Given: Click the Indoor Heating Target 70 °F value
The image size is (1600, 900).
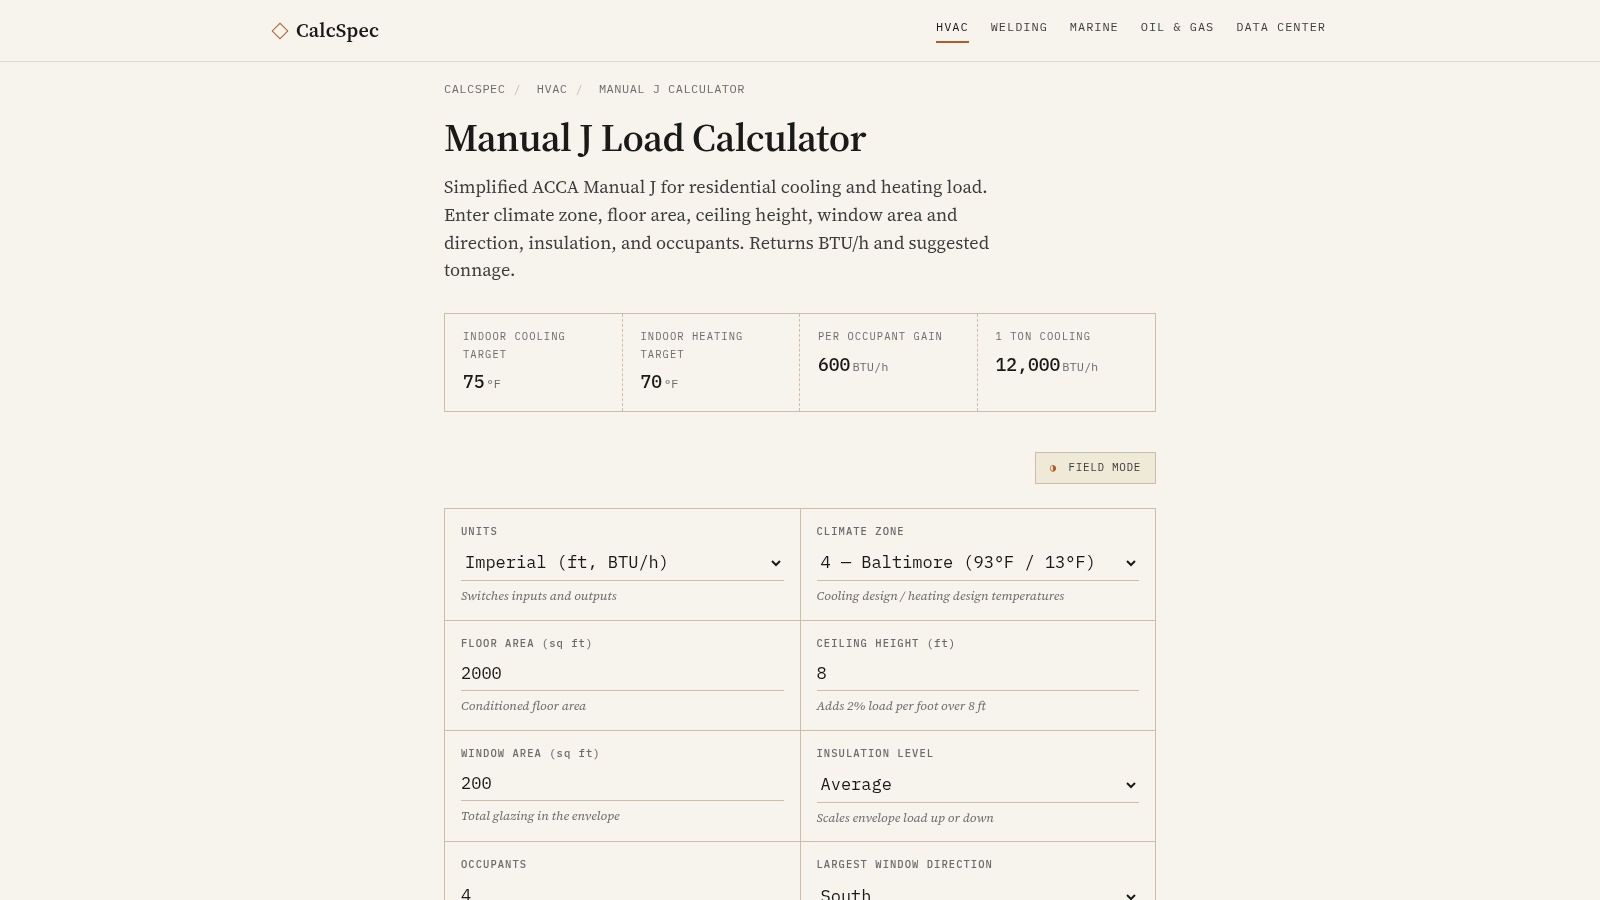Looking at the screenshot, I should pos(659,382).
